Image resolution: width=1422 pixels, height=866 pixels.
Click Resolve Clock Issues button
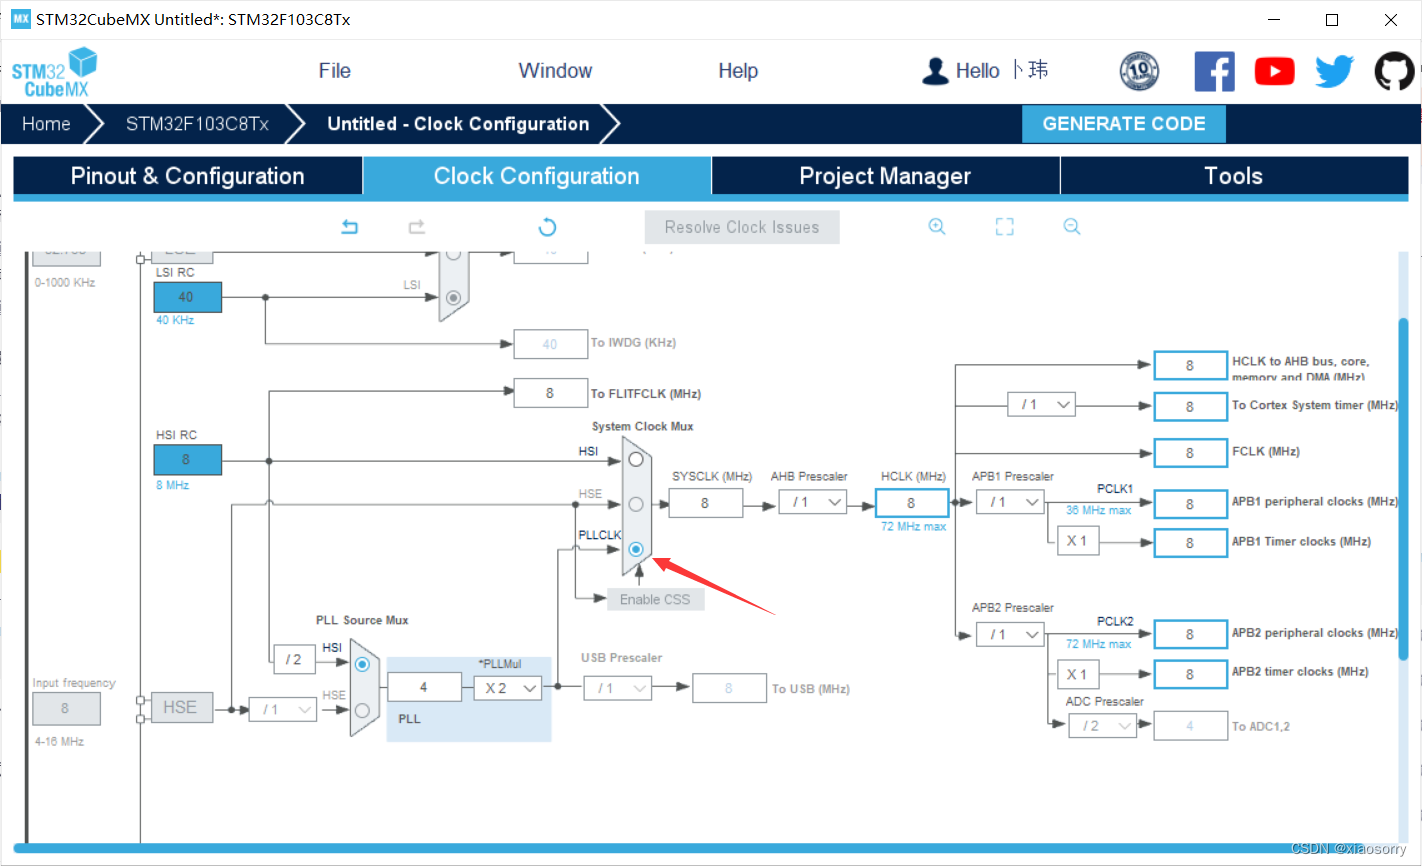(x=742, y=227)
